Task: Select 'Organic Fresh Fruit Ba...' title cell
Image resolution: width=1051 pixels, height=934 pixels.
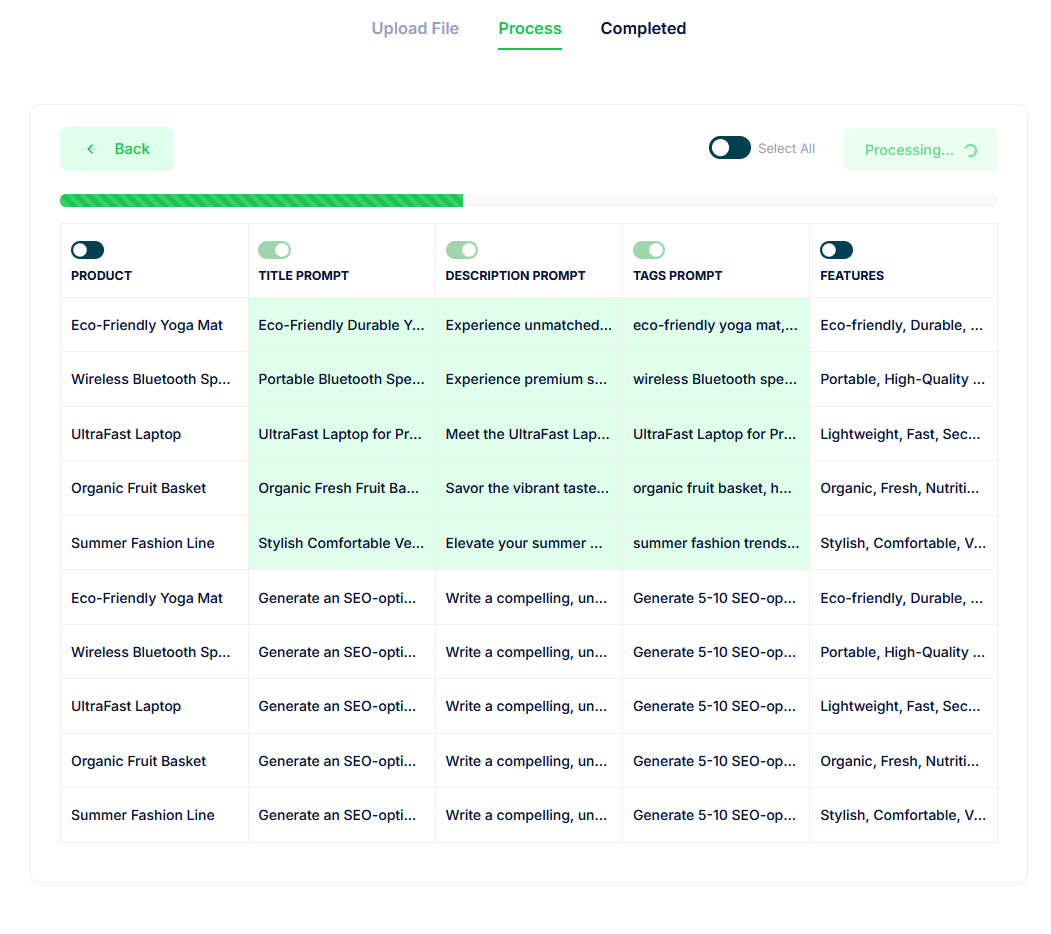Action: tap(342, 488)
